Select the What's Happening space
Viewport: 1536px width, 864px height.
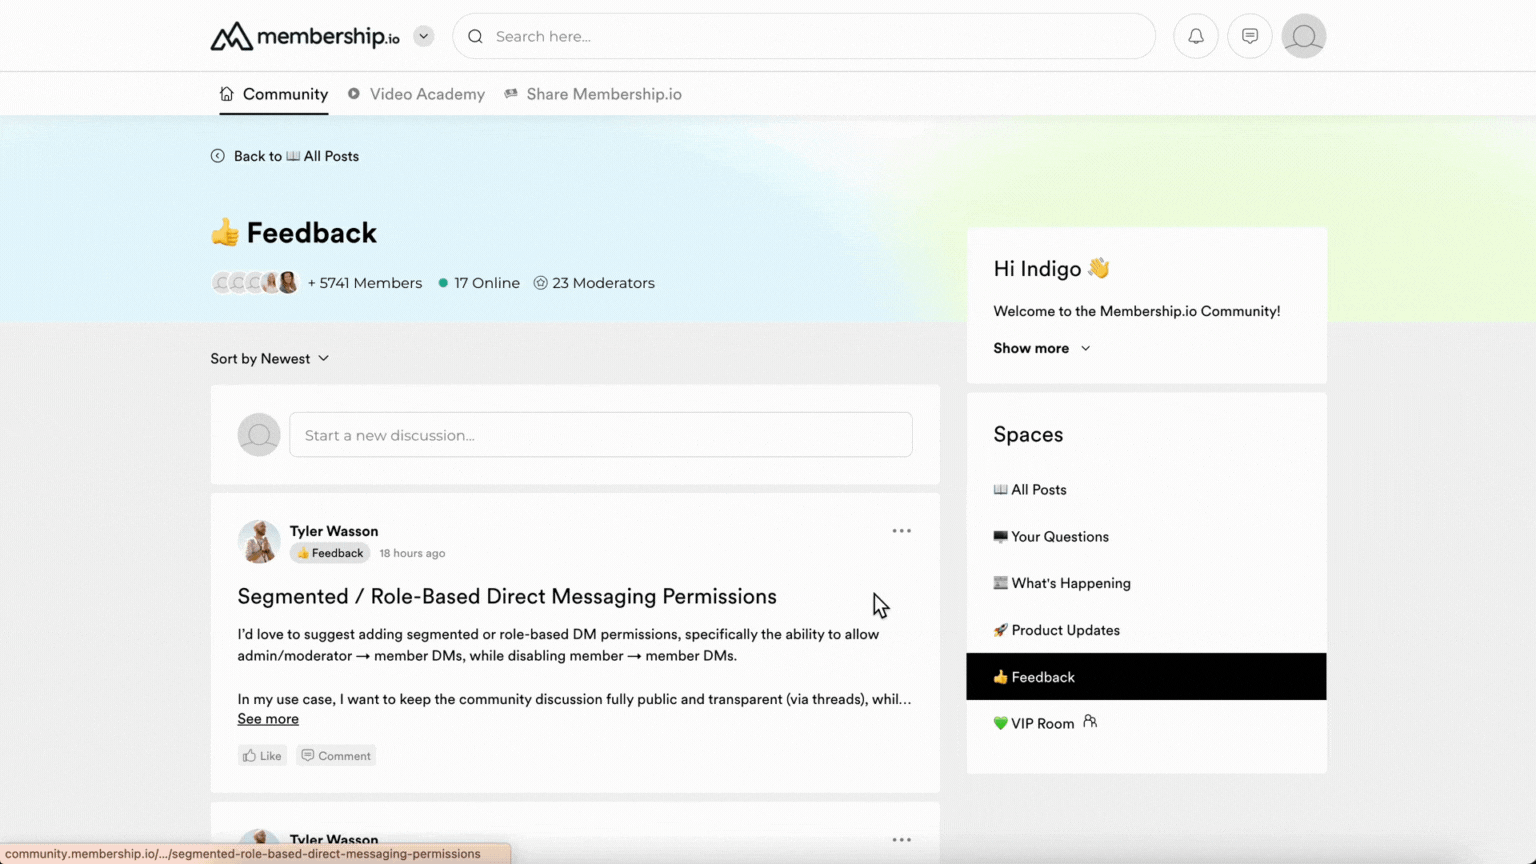coord(1061,583)
